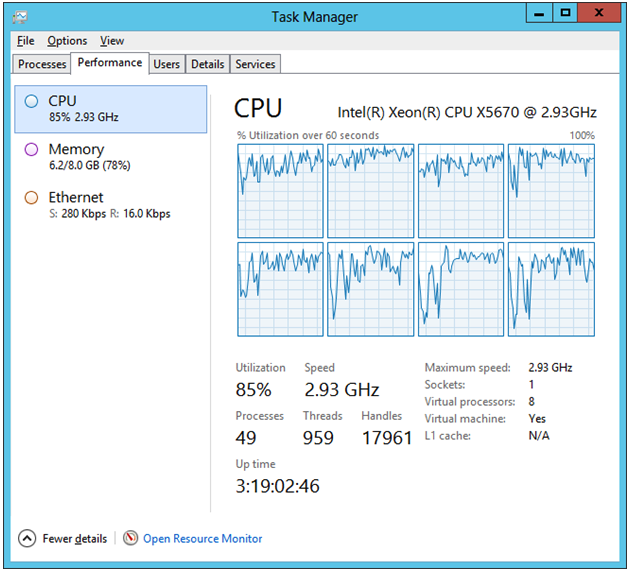This screenshot has width=631, height=571.
Task: Open the File menu
Action: tap(26, 41)
